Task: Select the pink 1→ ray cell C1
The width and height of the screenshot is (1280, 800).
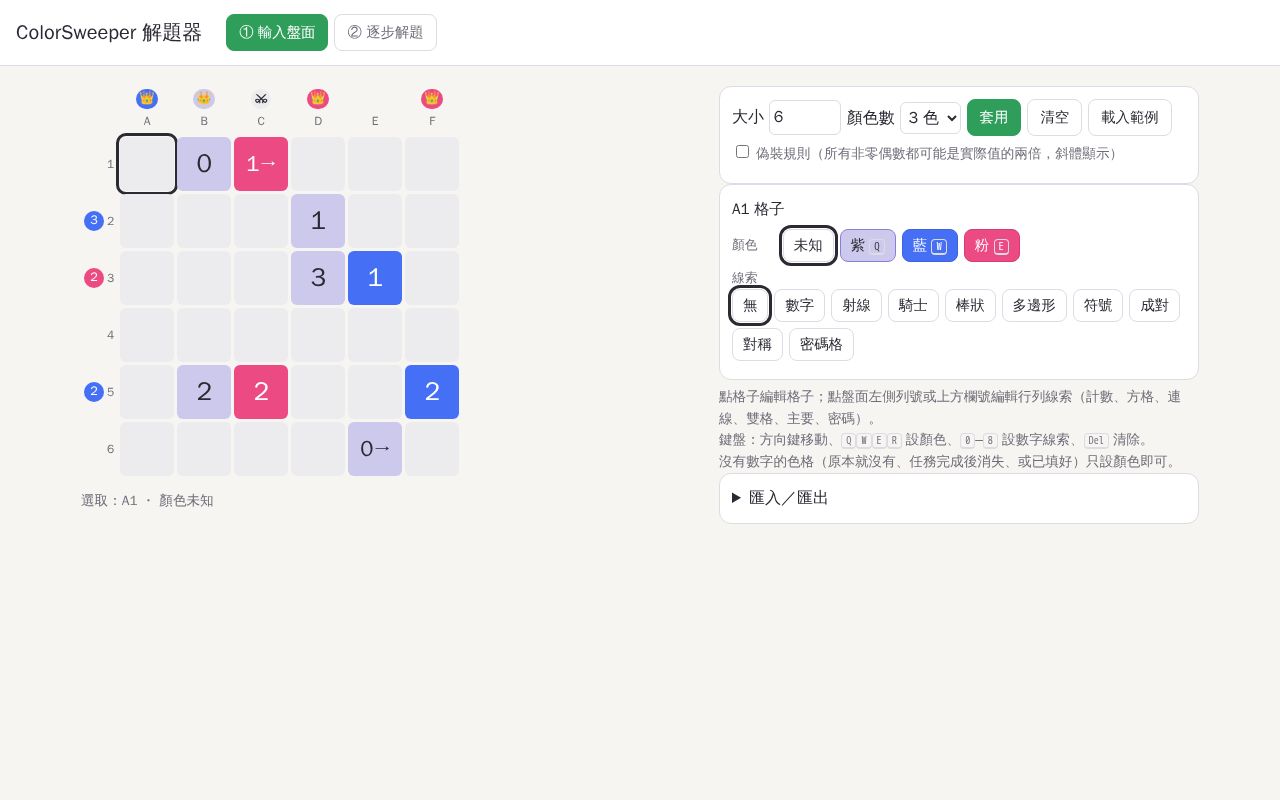Action: pyautogui.click(x=261, y=164)
